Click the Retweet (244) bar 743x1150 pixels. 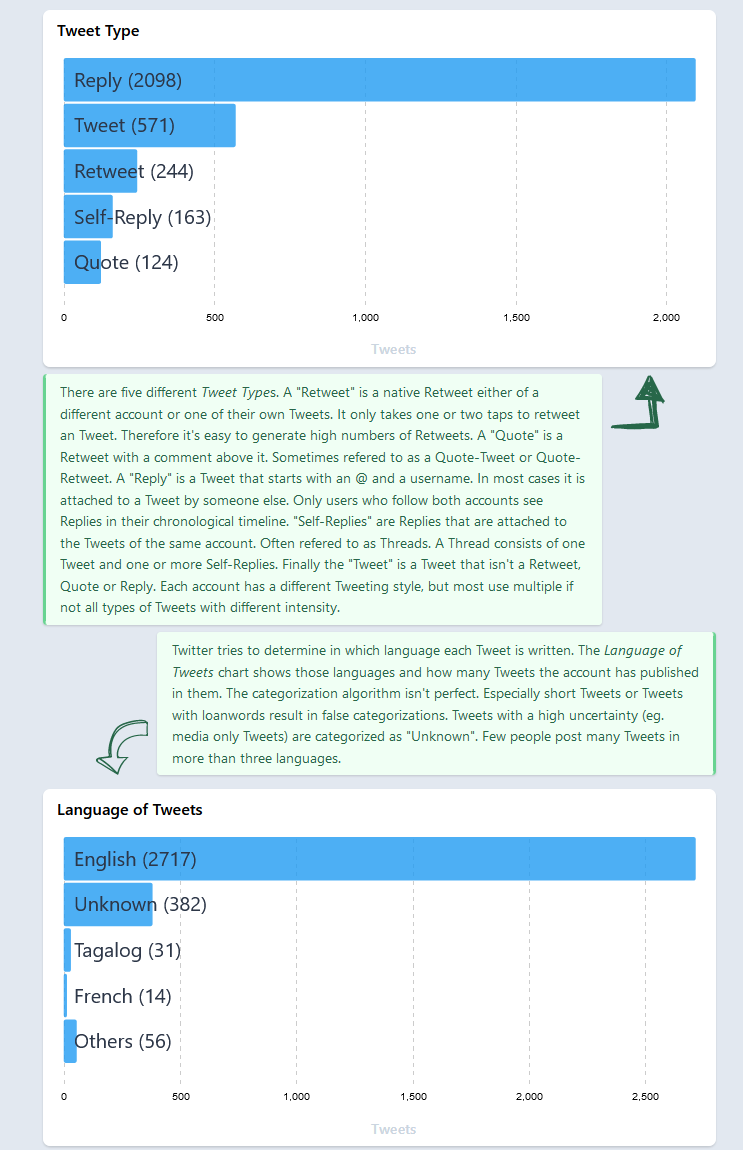coord(101,171)
